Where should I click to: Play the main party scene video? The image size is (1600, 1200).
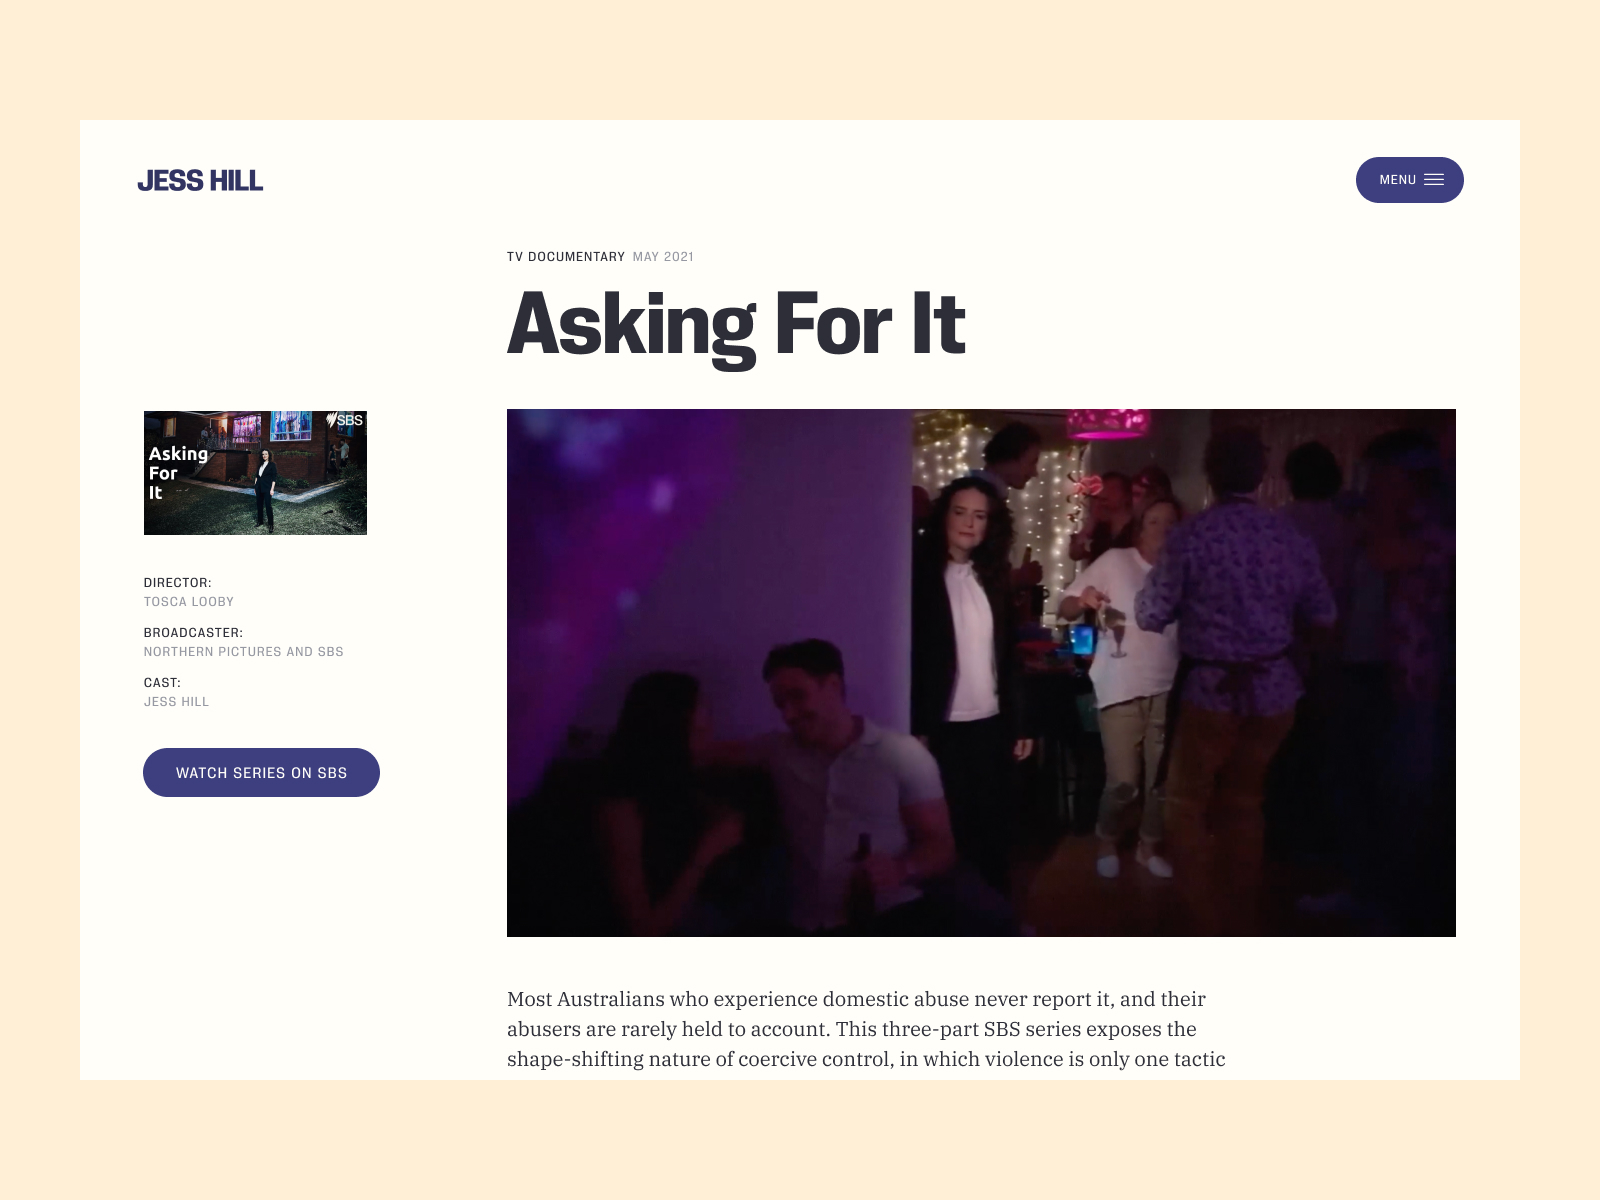tap(980, 672)
